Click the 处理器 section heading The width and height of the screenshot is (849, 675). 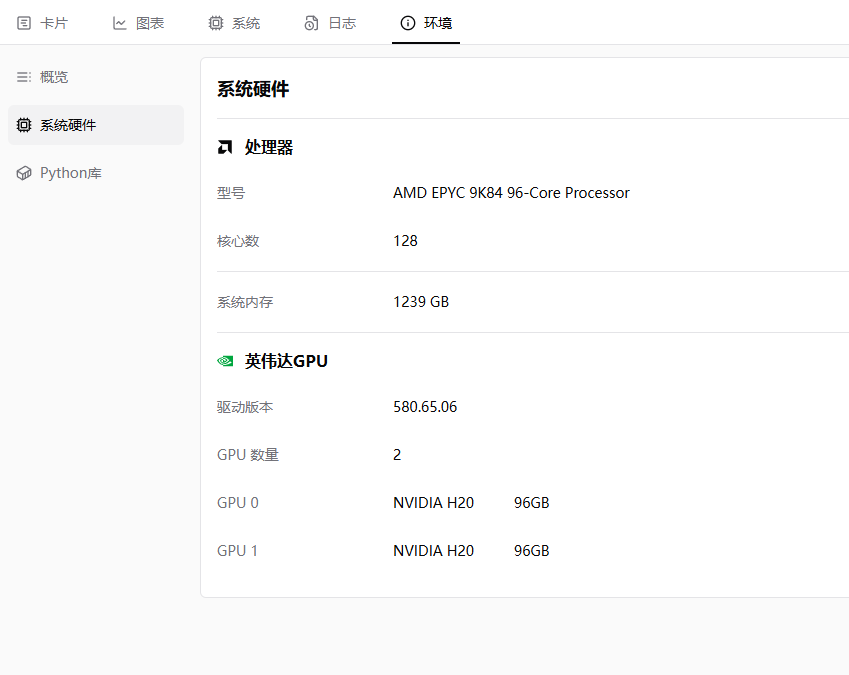[x=269, y=147]
